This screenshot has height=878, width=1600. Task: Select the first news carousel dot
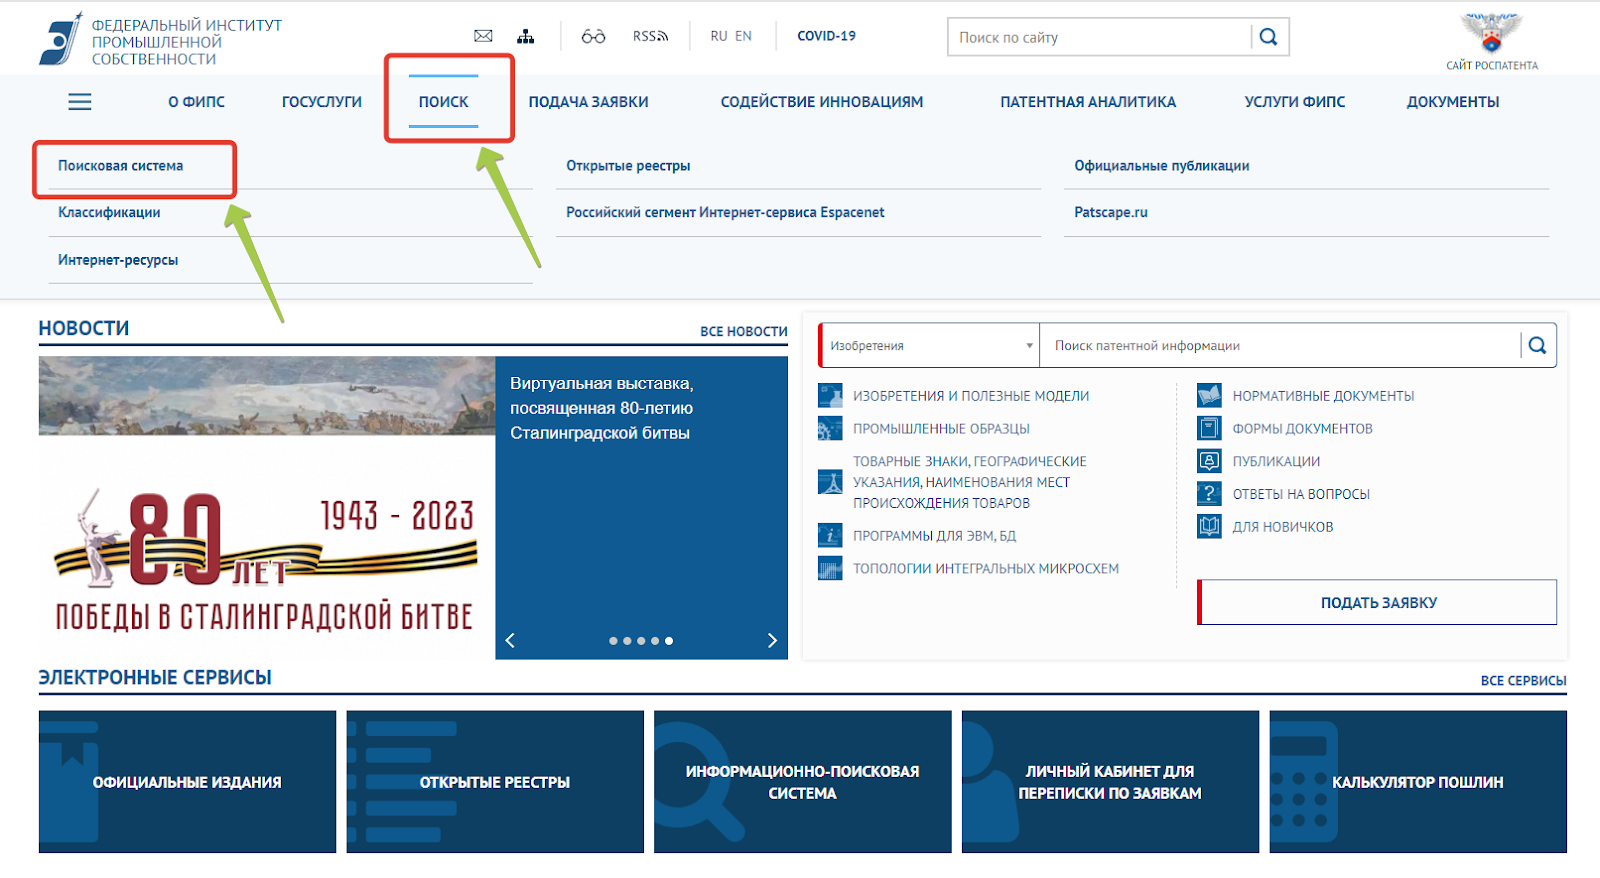tap(613, 641)
